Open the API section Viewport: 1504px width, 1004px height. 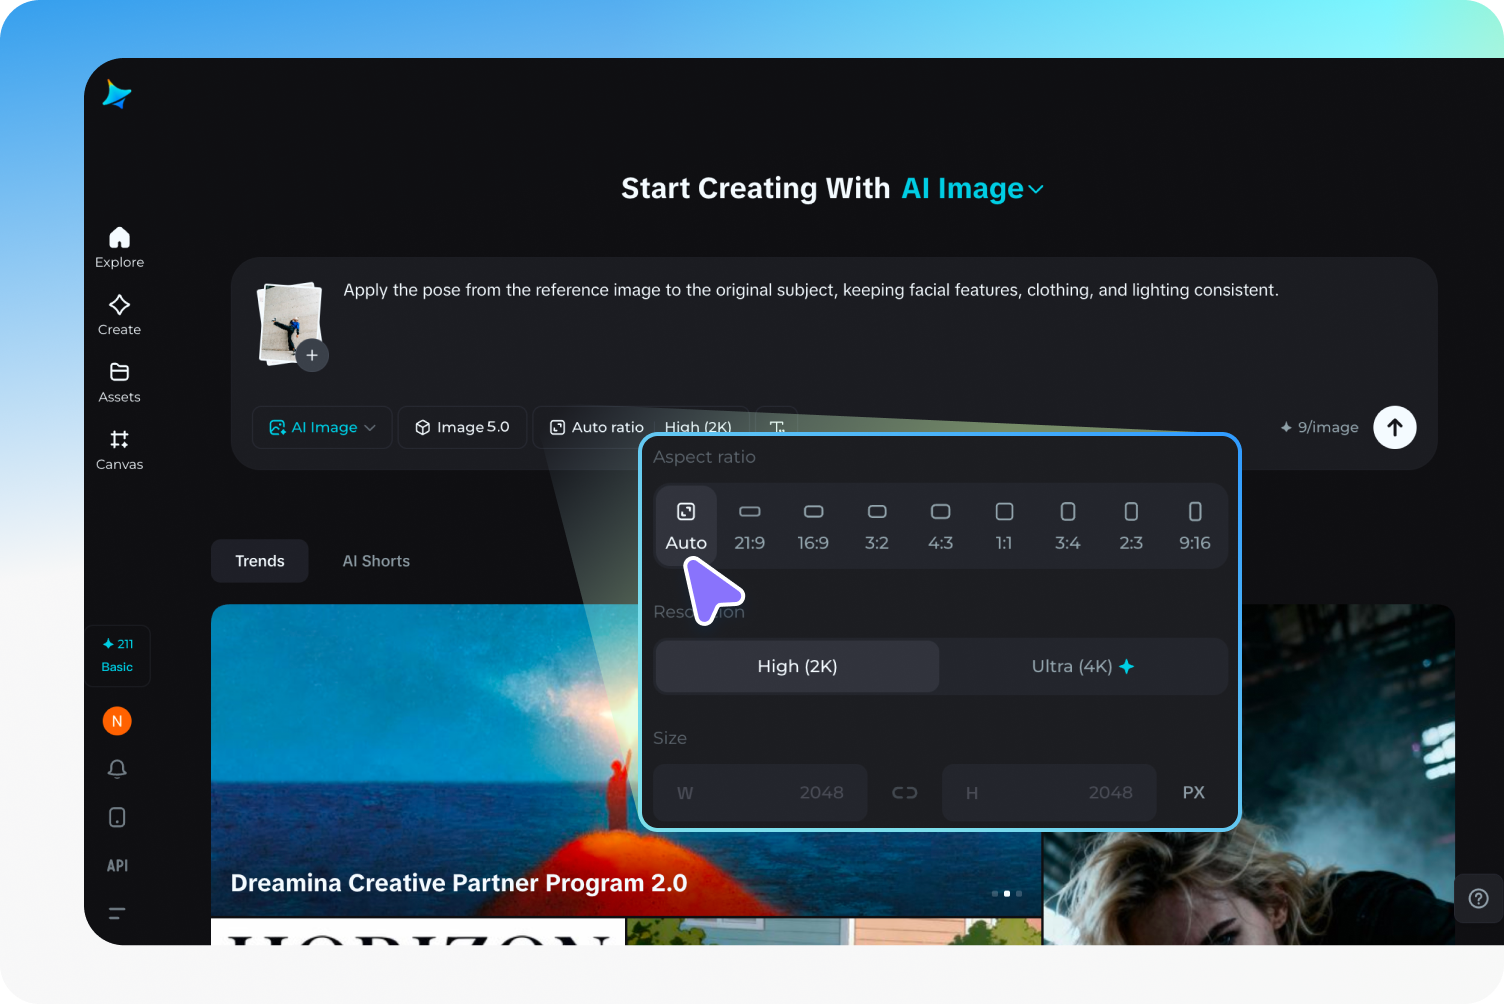coord(117,865)
